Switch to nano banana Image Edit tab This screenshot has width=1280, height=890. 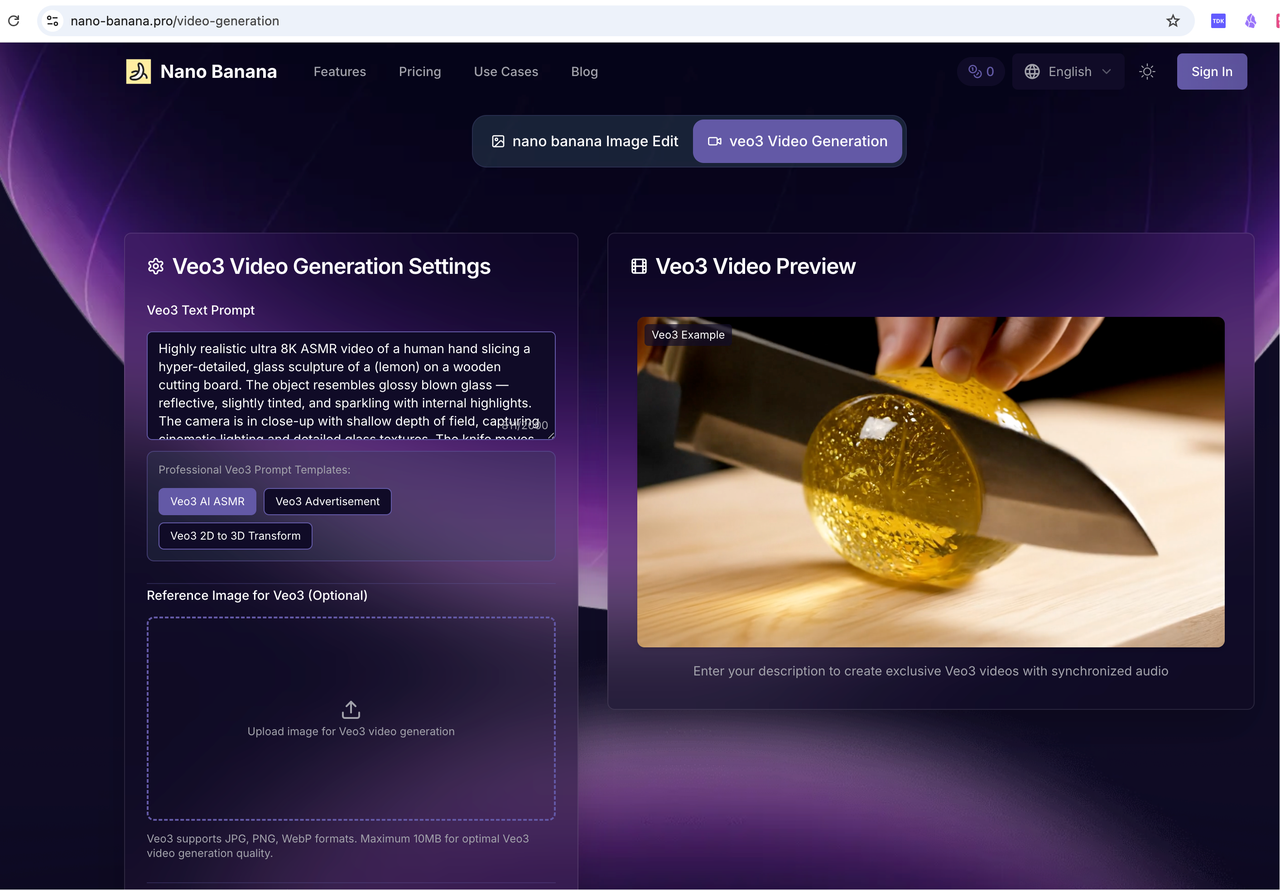[x=584, y=141]
